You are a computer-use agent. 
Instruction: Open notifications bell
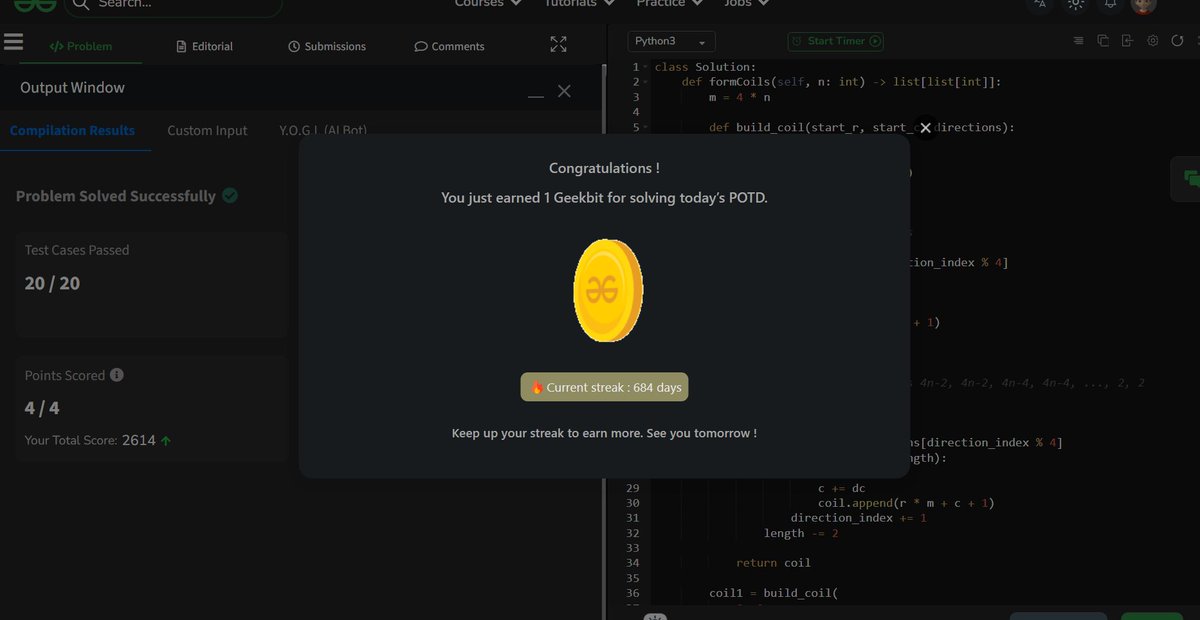(1110, 4)
